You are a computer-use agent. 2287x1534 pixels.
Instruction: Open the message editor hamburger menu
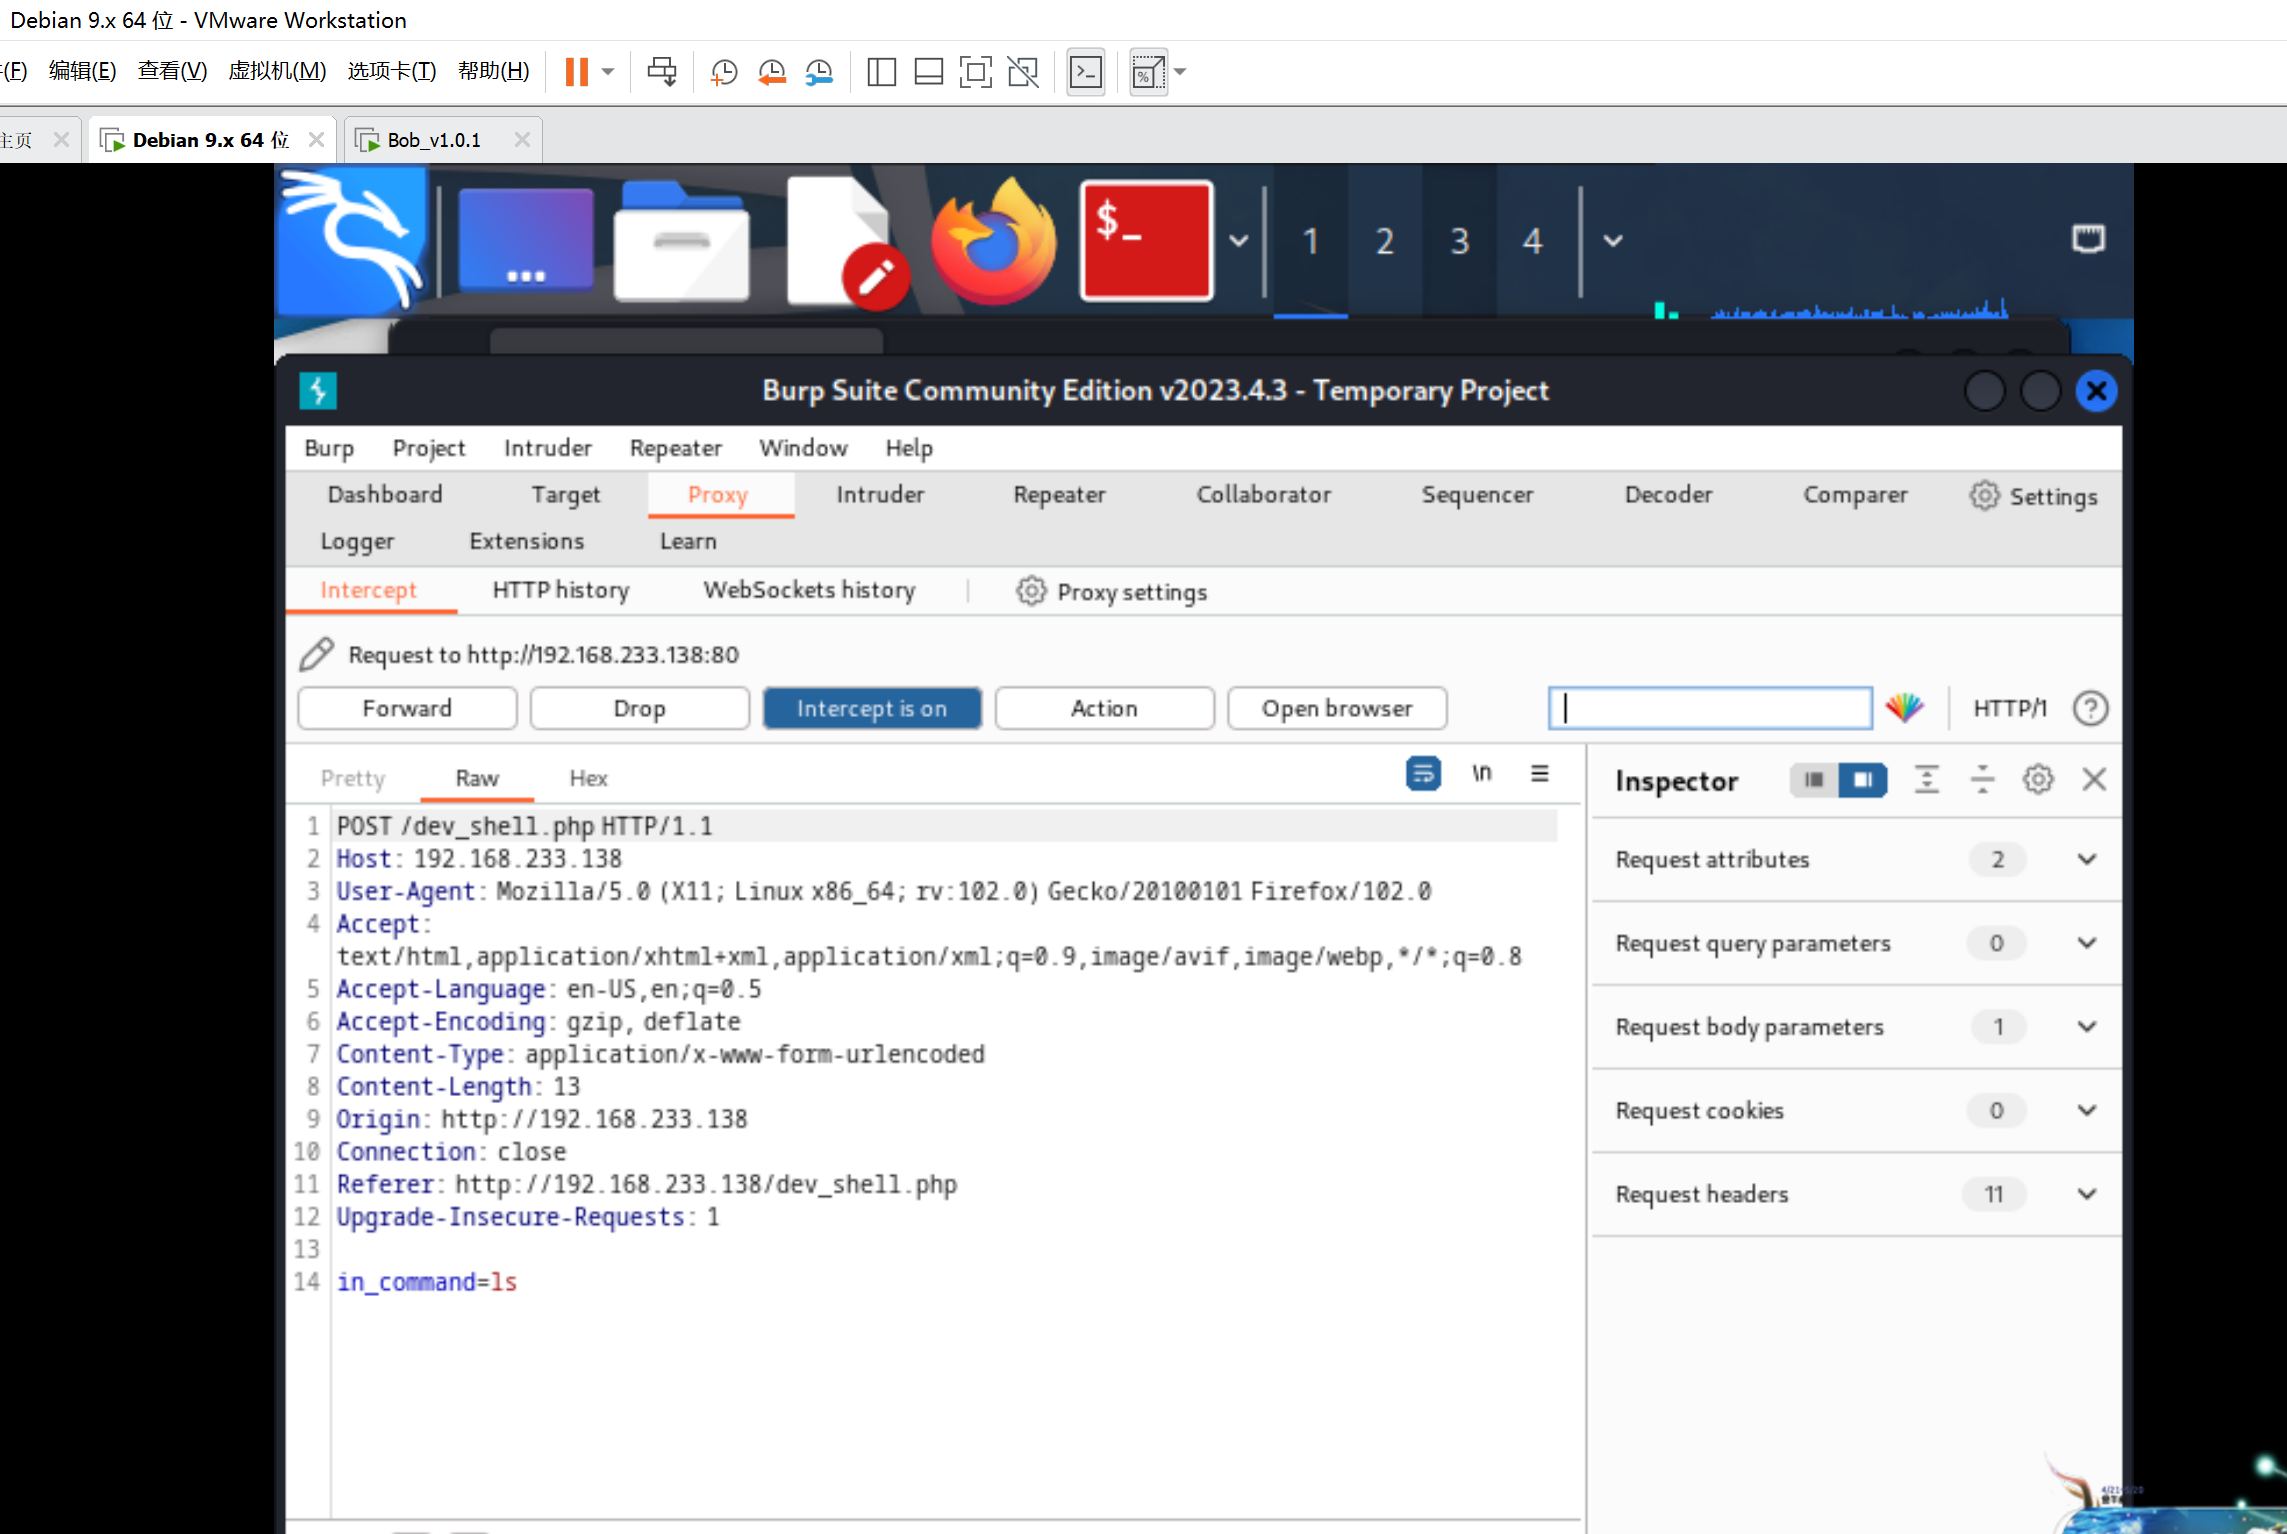(x=1539, y=773)
